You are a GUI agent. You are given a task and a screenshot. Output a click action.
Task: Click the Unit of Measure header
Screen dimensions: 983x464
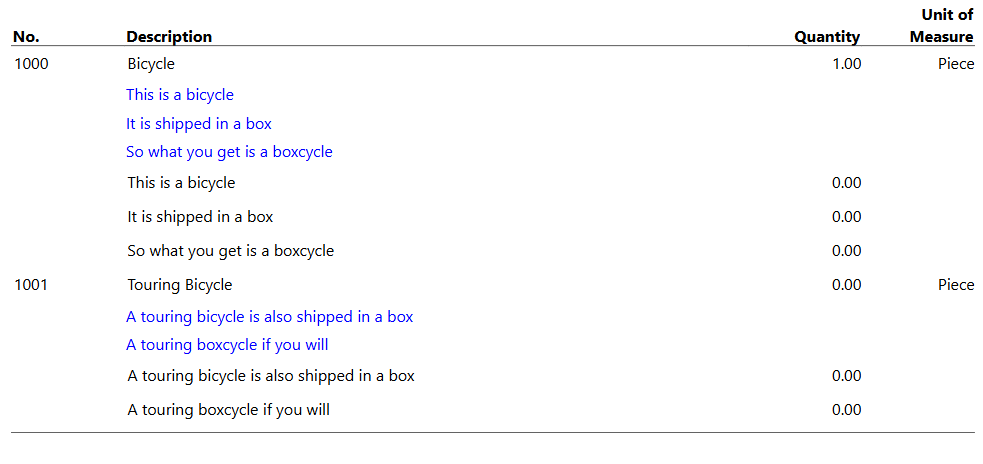[x=942, y=26]
